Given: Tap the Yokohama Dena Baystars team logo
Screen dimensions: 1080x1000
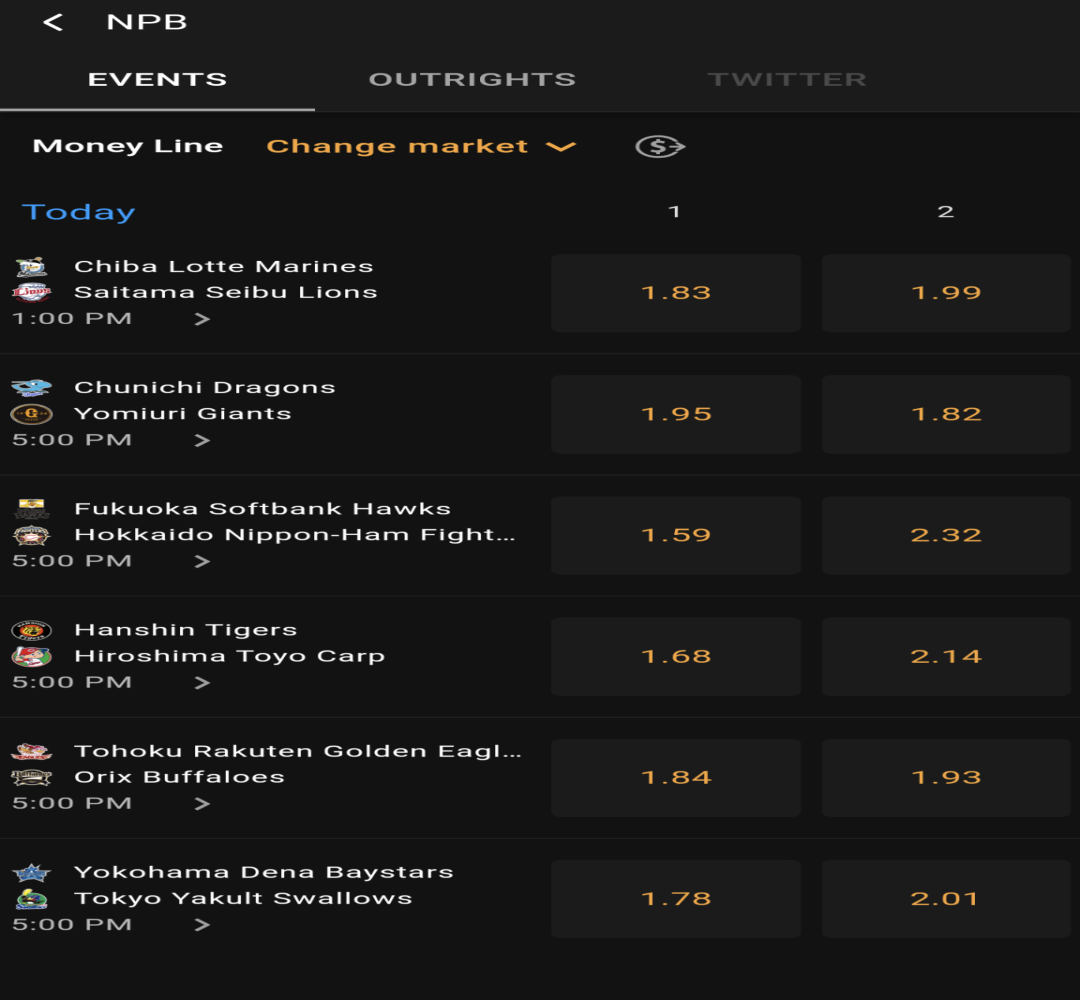Looking at the screenshot, I should pos(32,873).
